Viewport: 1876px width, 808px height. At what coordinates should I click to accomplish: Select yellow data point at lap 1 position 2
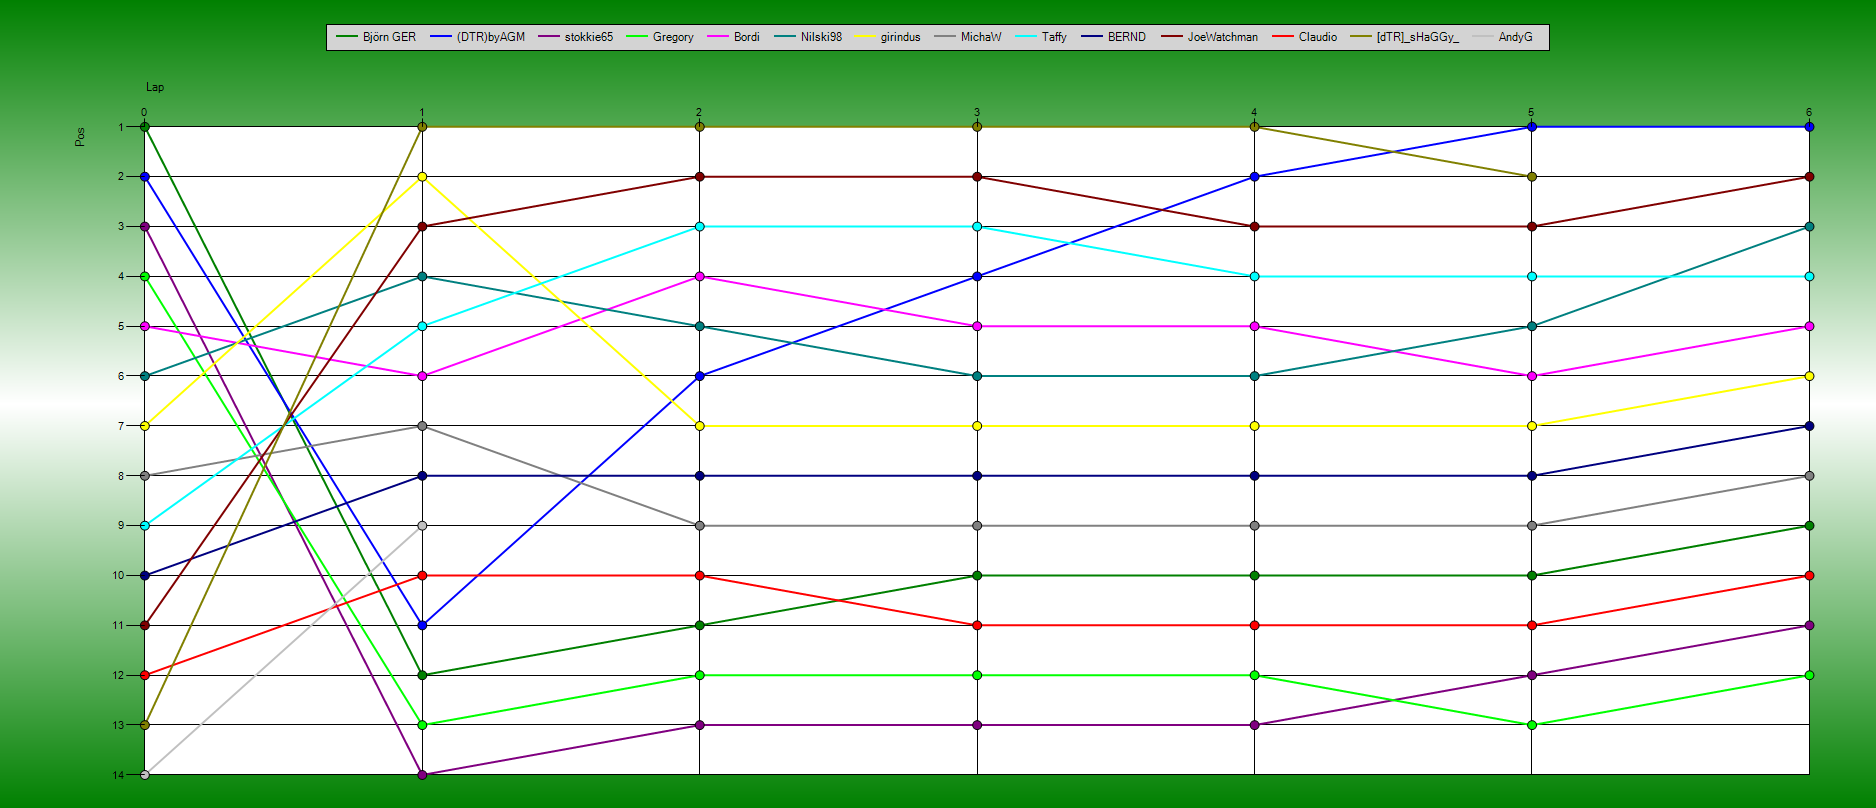(422, 177)
